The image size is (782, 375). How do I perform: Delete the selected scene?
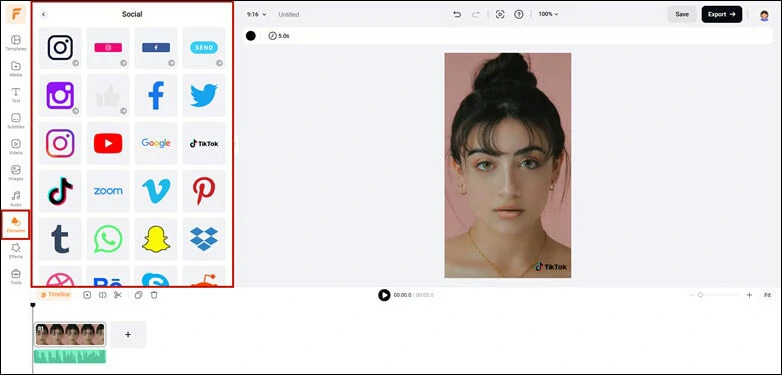[154, 295]
